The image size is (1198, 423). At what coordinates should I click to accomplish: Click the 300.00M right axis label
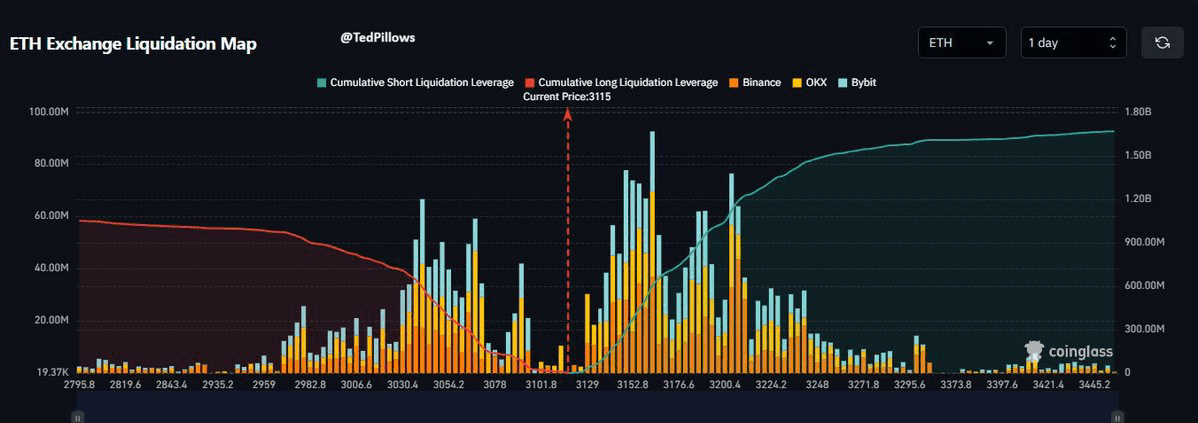(1145, 329)
